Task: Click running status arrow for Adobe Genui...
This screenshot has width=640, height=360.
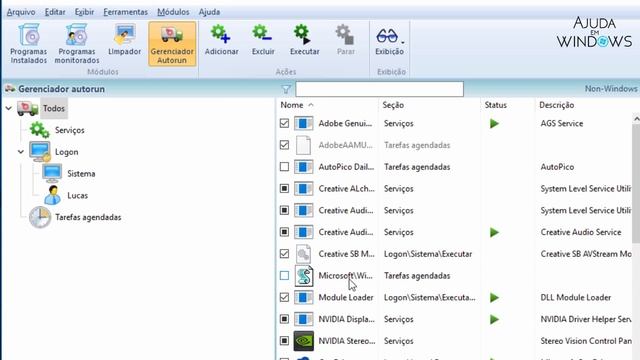Action: 494,123
